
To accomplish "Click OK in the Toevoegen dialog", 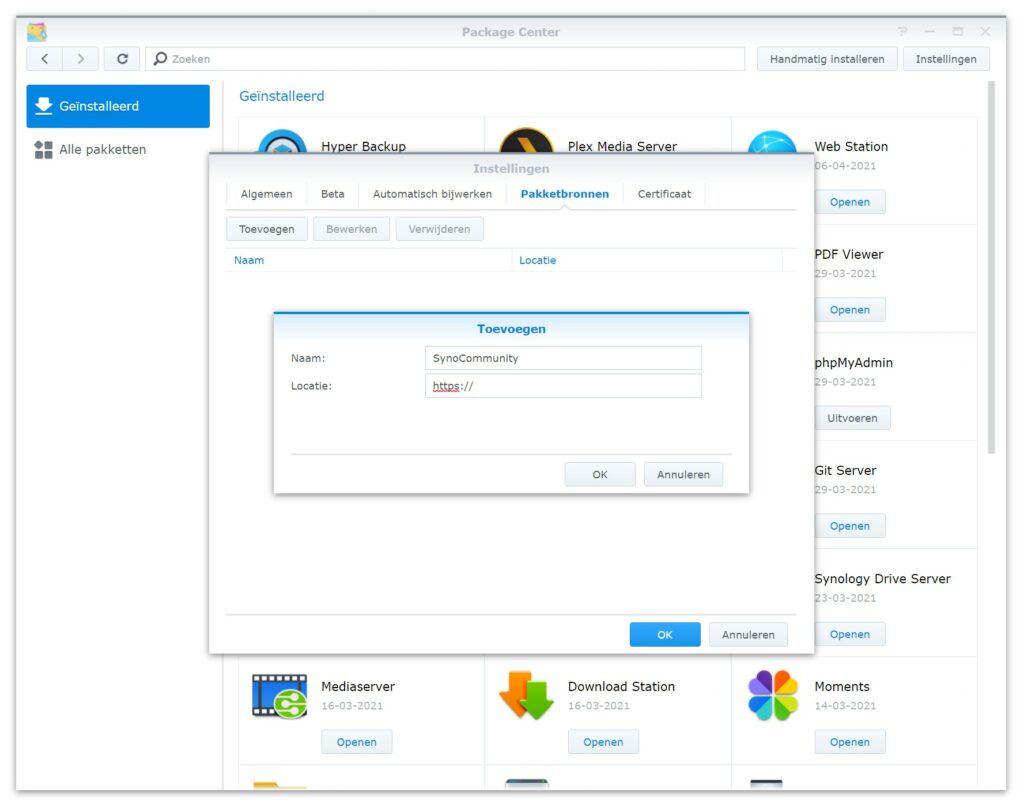I will 600,475.
